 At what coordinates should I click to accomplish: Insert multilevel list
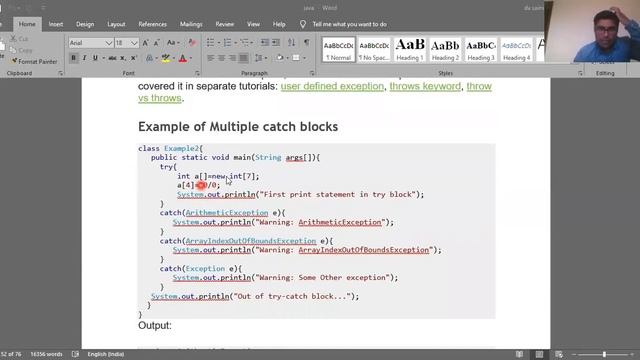tap(244, 42)
